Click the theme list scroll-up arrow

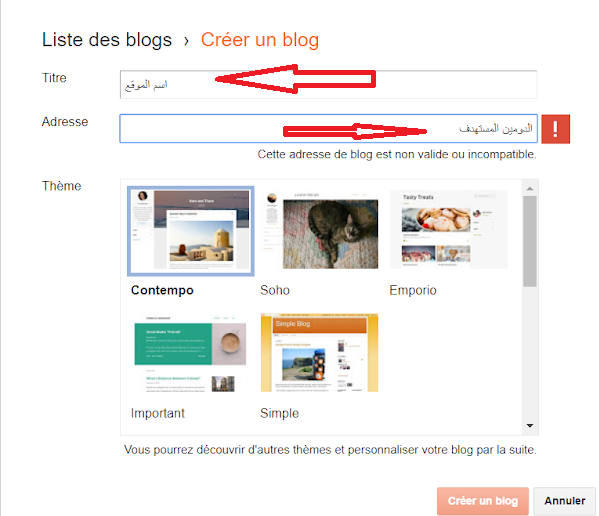[530, 189]
